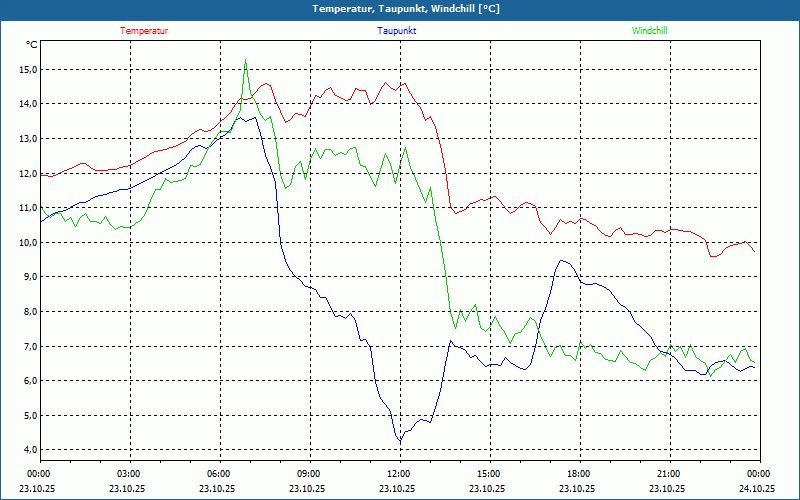Click the 7,0 y-axis value

point(29,346)
